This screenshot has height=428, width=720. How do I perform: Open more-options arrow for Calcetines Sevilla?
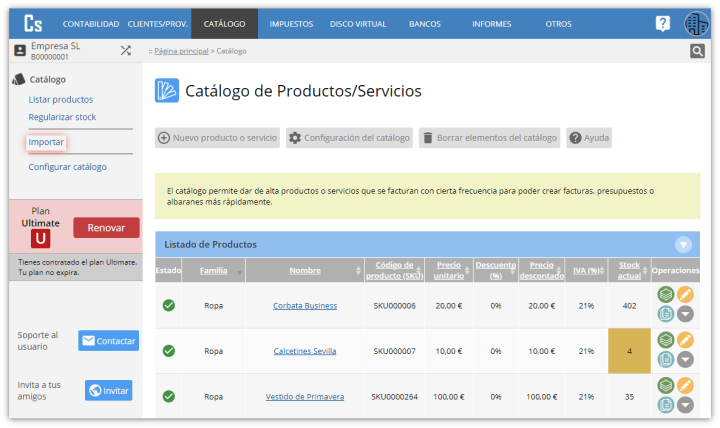[685, 360]
